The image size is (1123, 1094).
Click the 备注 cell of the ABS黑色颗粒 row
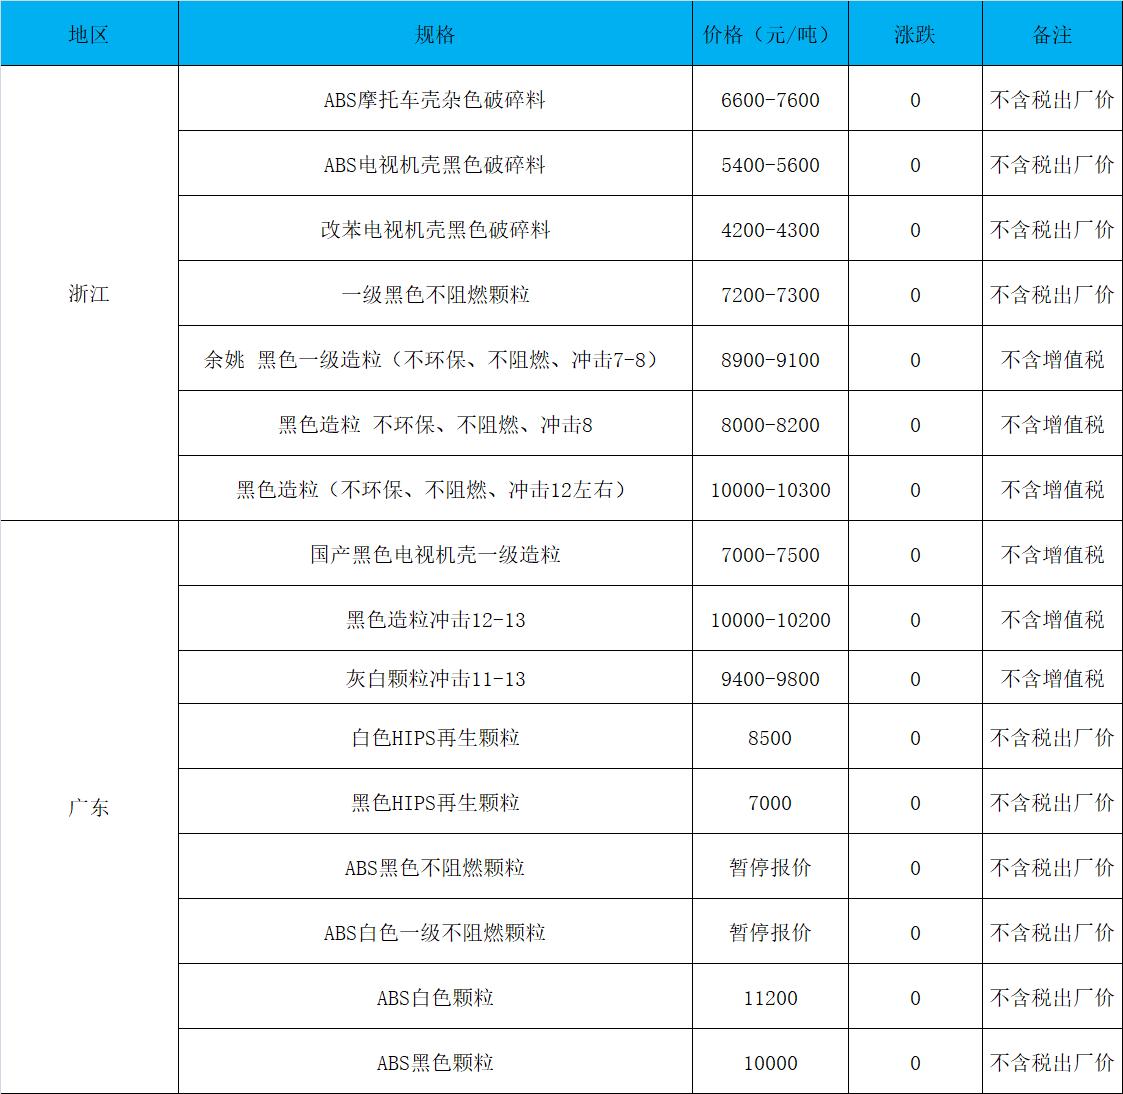tap(1052, 1063)
